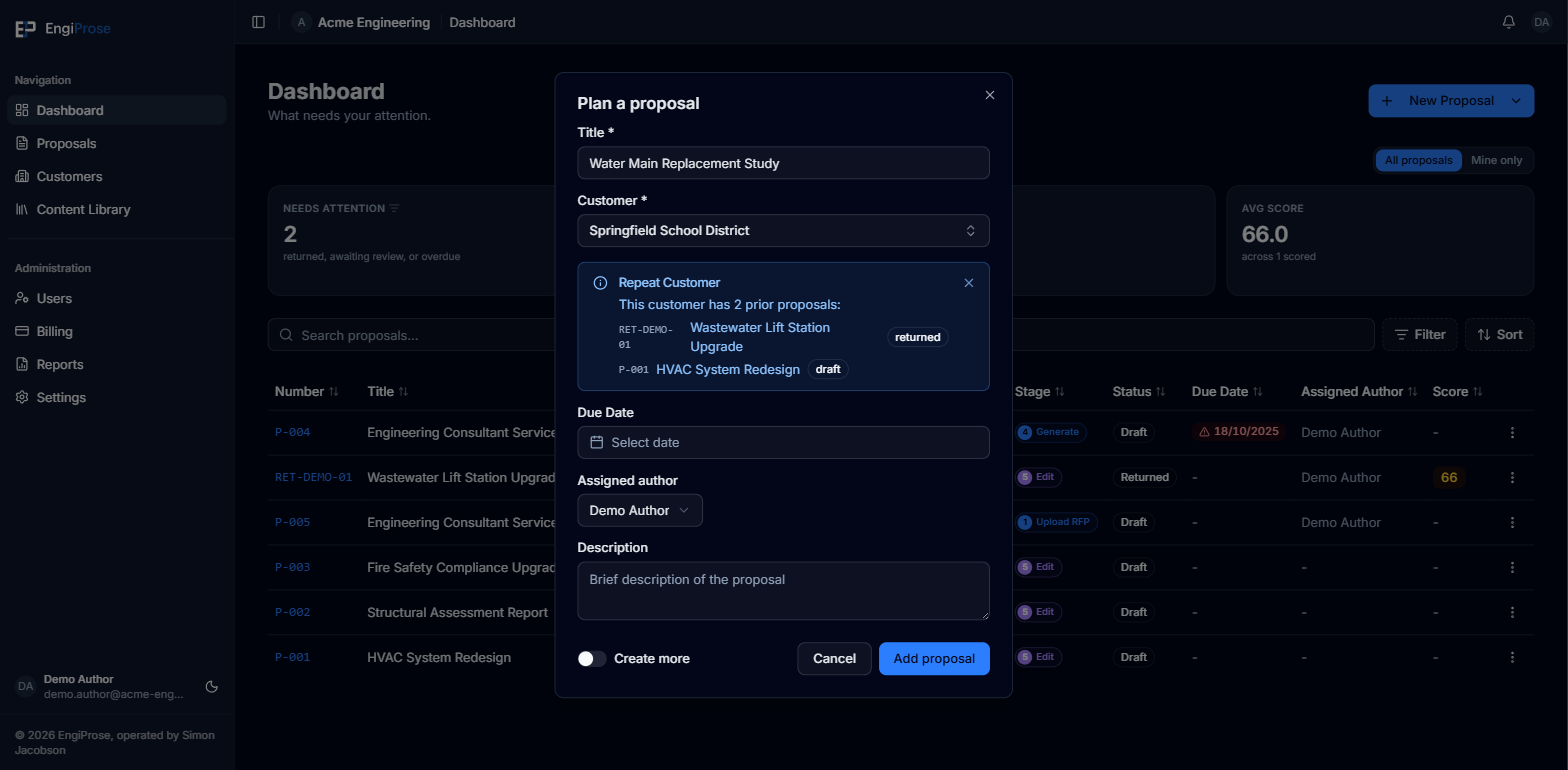Sort by Score column arrows
The height and width of the screenshot is (770, 1568).
pos(1477,392)
